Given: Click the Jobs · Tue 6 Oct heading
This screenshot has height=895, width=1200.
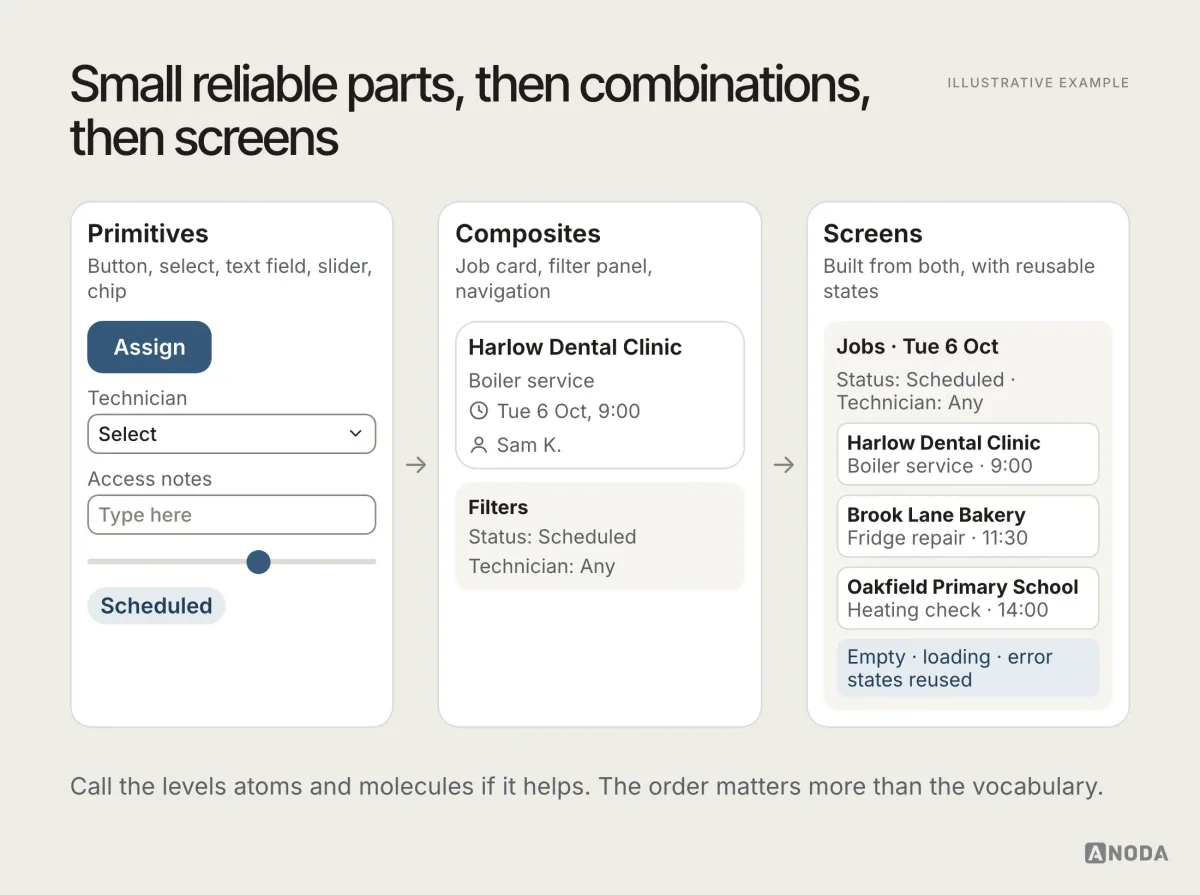Looking at the screenshot, I should [x=917, y=347].
